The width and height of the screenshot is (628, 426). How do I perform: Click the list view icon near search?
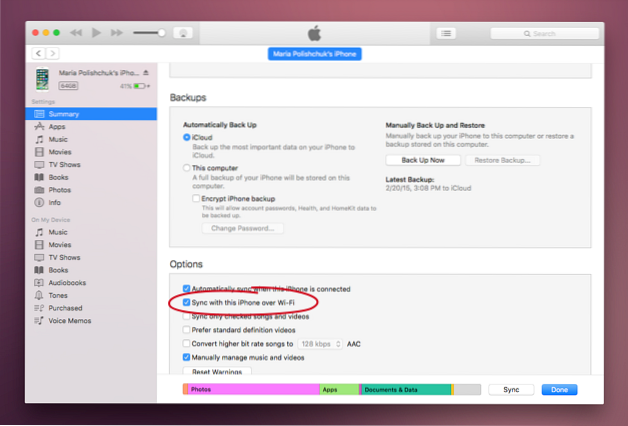point(445,33)
